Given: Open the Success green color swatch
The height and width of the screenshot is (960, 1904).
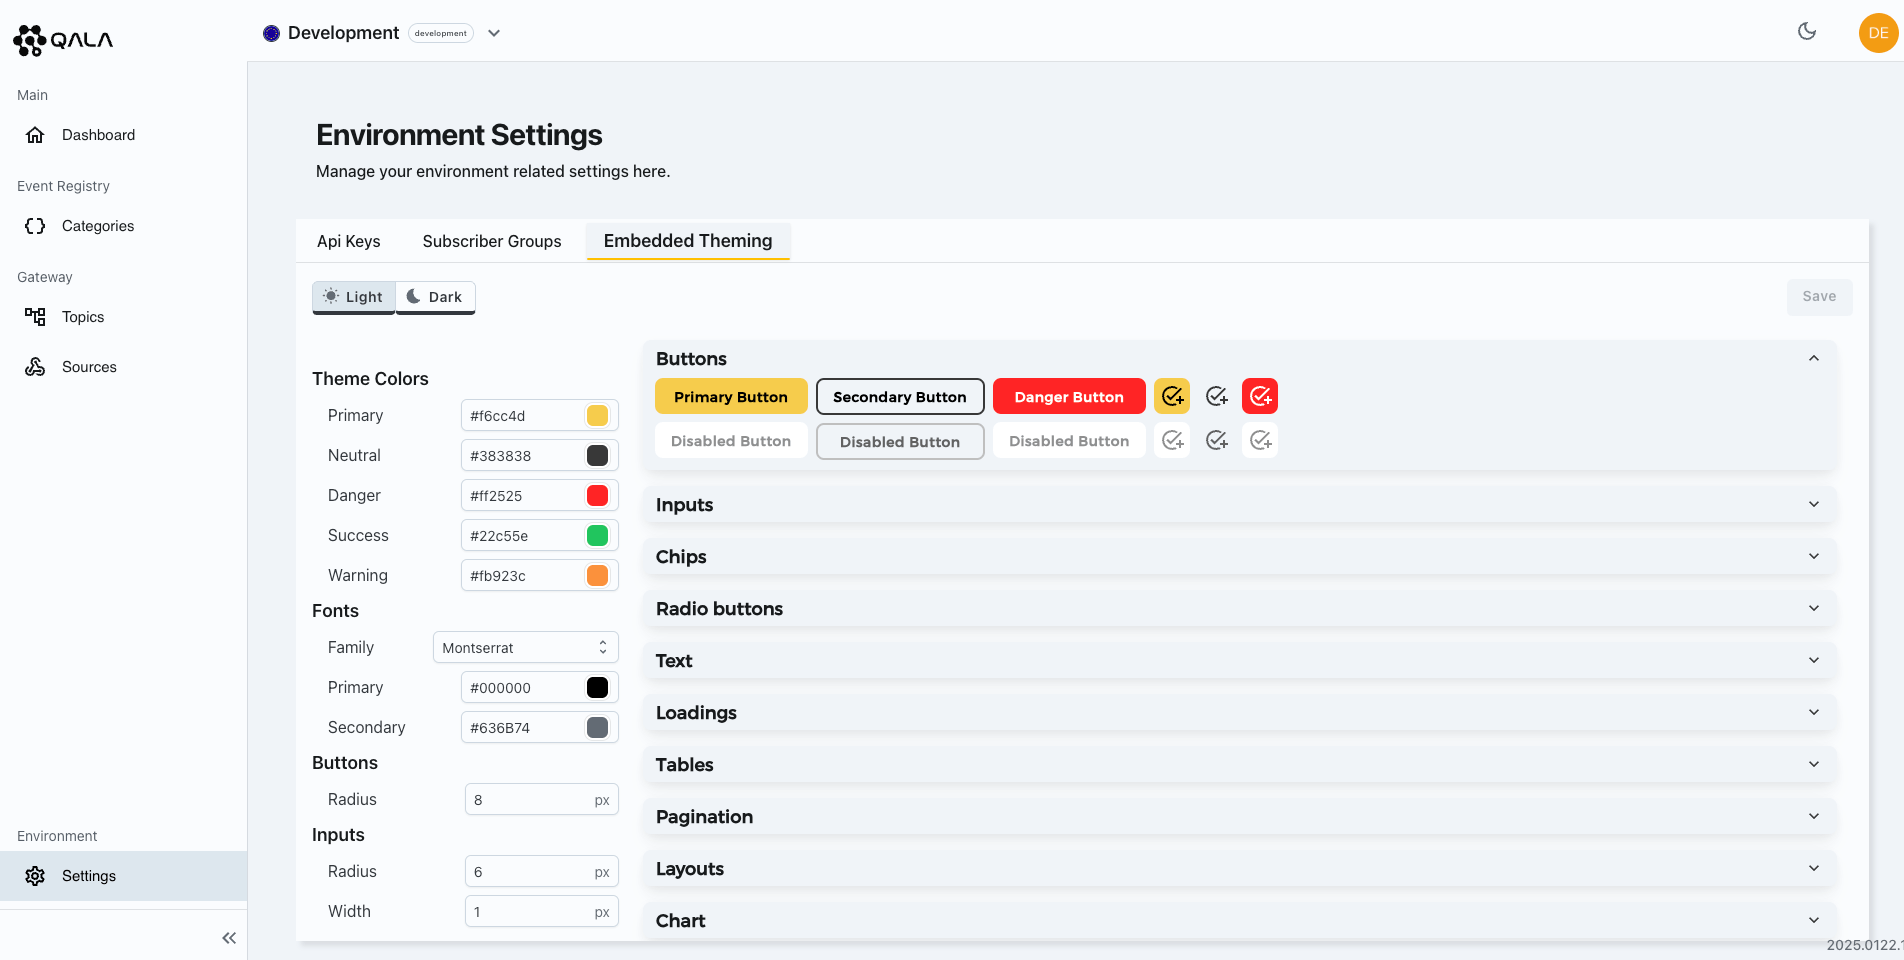Looking at the screenshot, I should pos(597,536).
